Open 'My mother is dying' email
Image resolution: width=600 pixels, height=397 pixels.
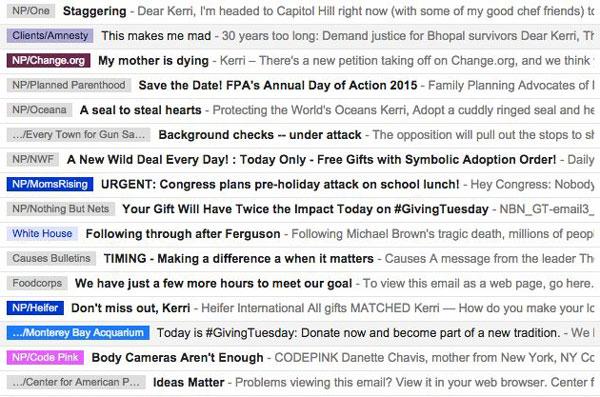tap(153, 60)
